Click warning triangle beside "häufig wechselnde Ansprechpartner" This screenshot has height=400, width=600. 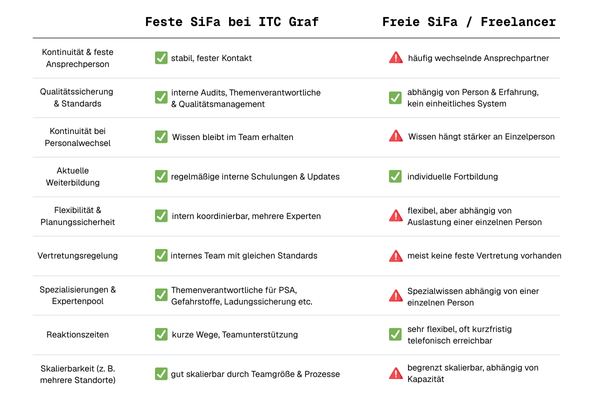click(x=396, y=58)
